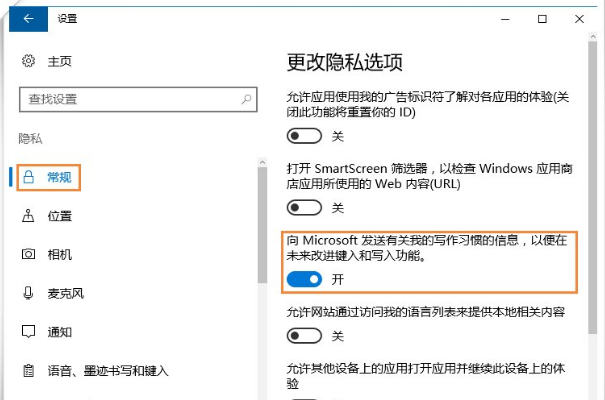Select the speech and inking clipboard icon
Screen dimensions: 605x400
click(x=28, y=371)
